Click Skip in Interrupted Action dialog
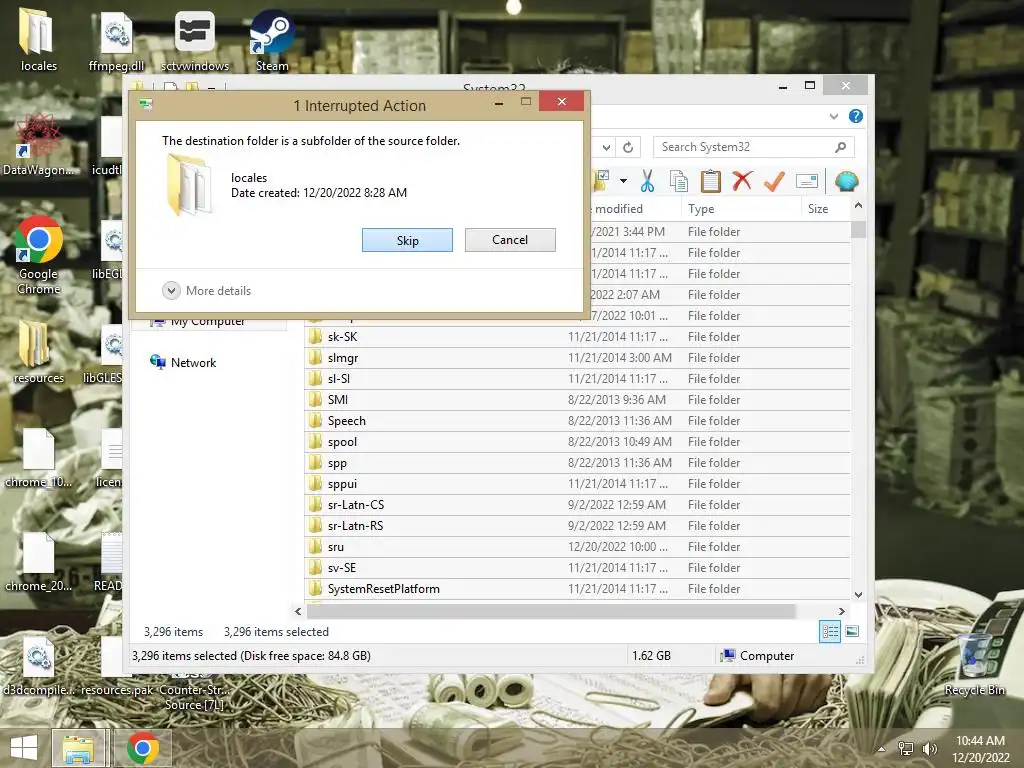 (407, 240)
